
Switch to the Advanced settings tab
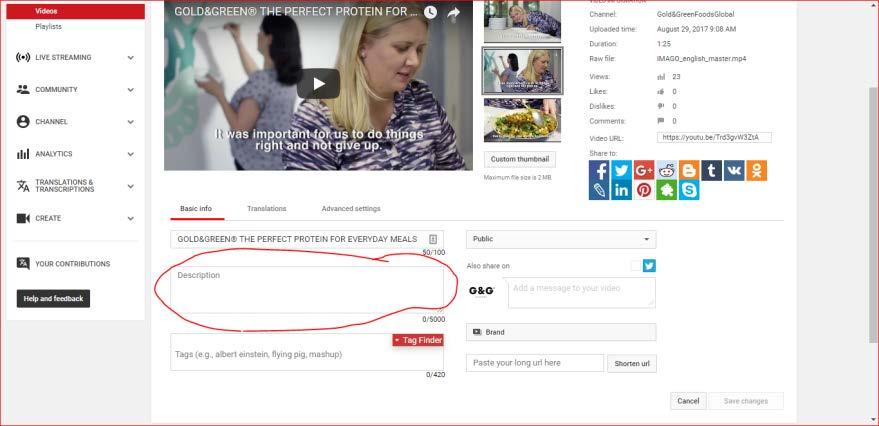(x=351, y=209)
